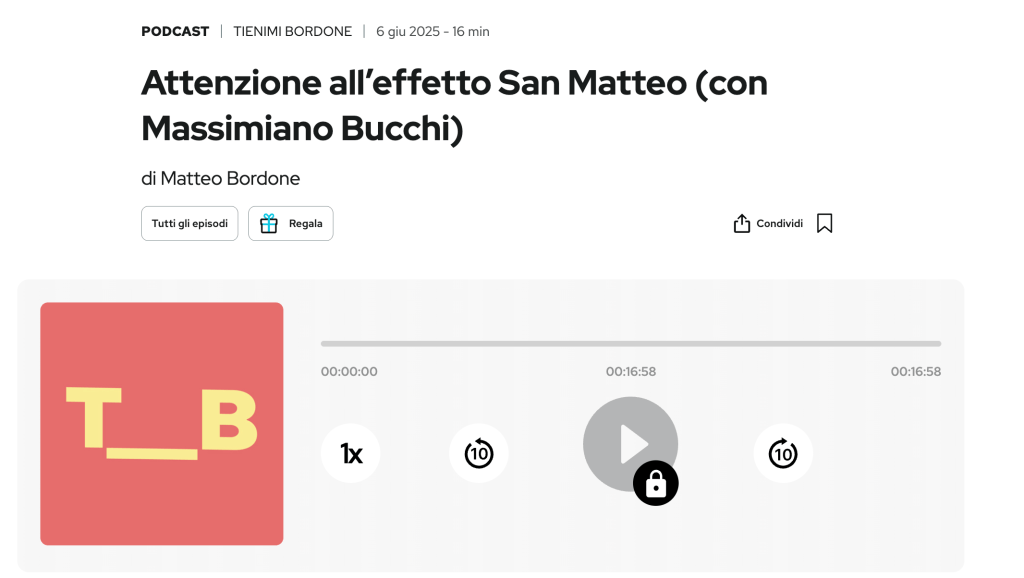Open author Matteo Bordone's page

coord(230,179)
